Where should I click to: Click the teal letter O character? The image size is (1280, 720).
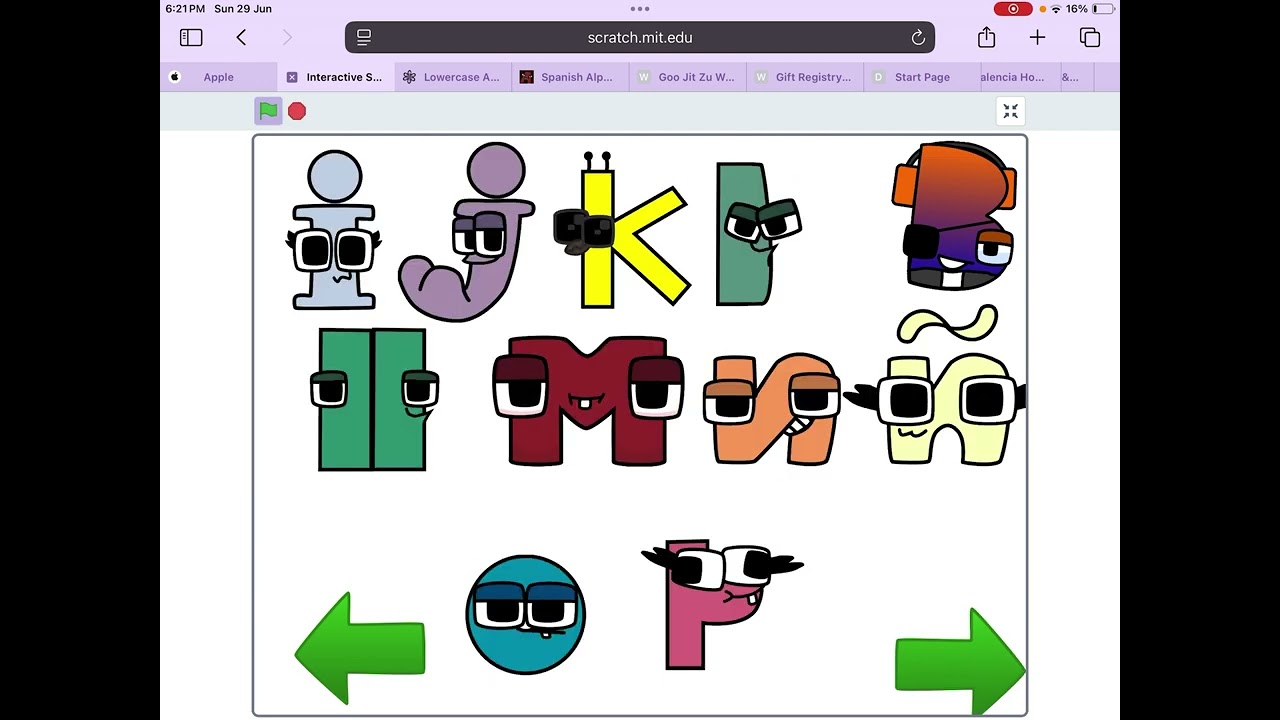[x=526, y=615]
